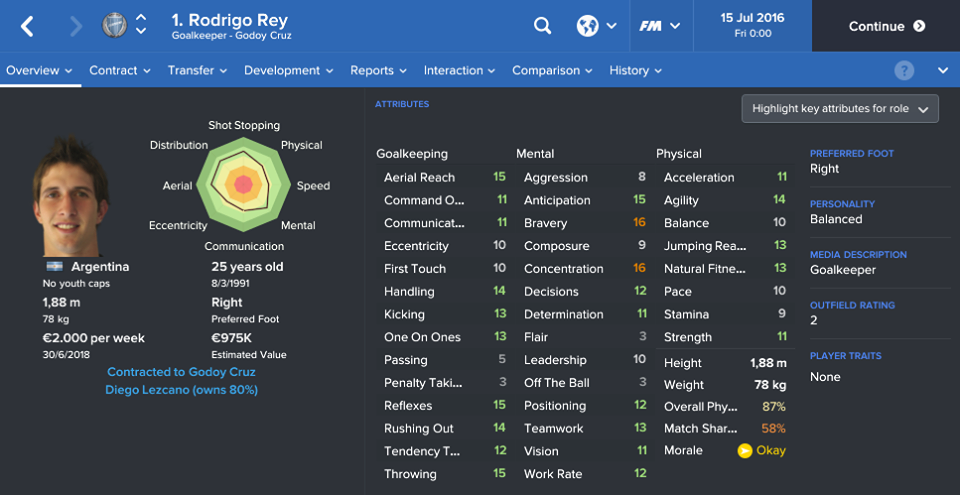
Task: Select previous player with up chevron
Action: point(141,18)
